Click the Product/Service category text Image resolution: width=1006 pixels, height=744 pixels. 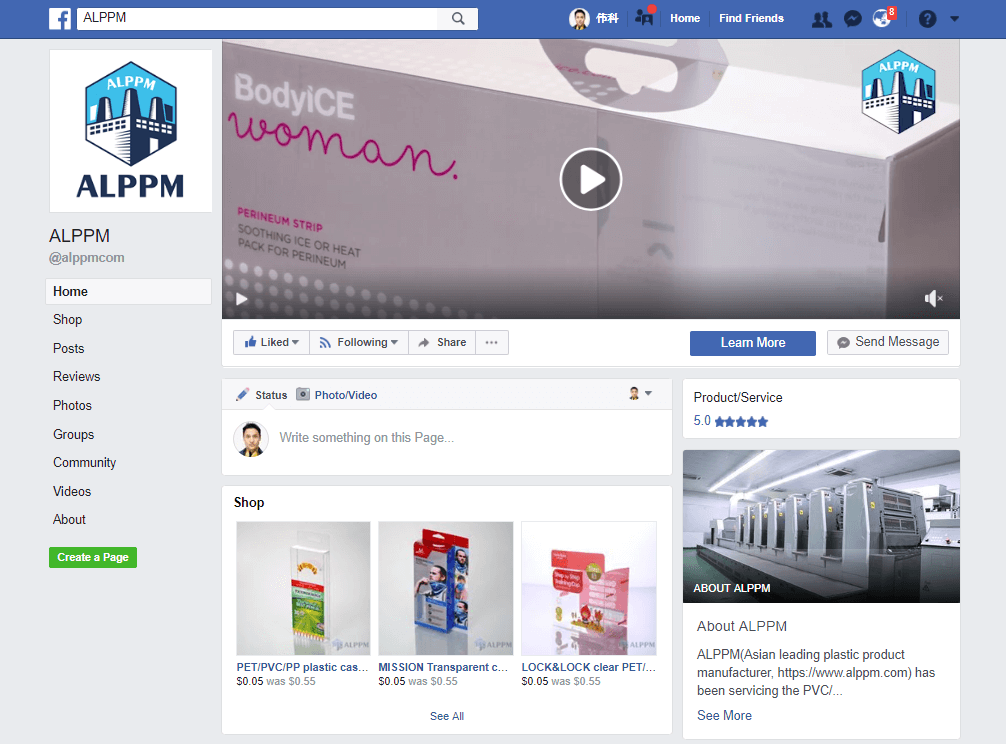(x=738, y=398)
